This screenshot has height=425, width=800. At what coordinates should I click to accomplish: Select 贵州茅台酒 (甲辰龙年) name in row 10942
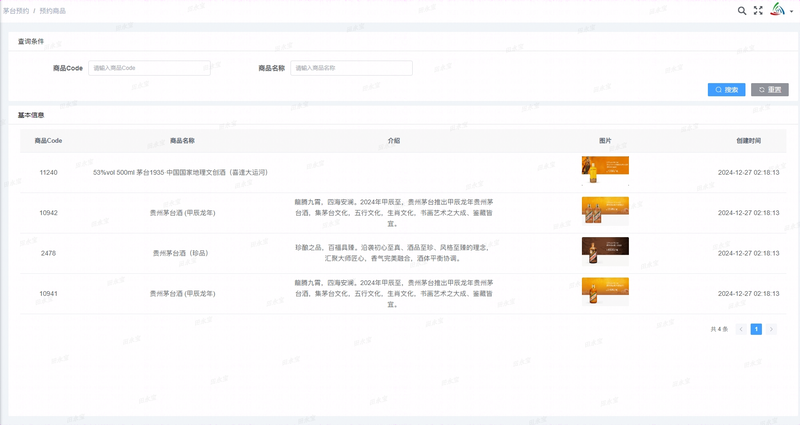[x=182, y=213]
